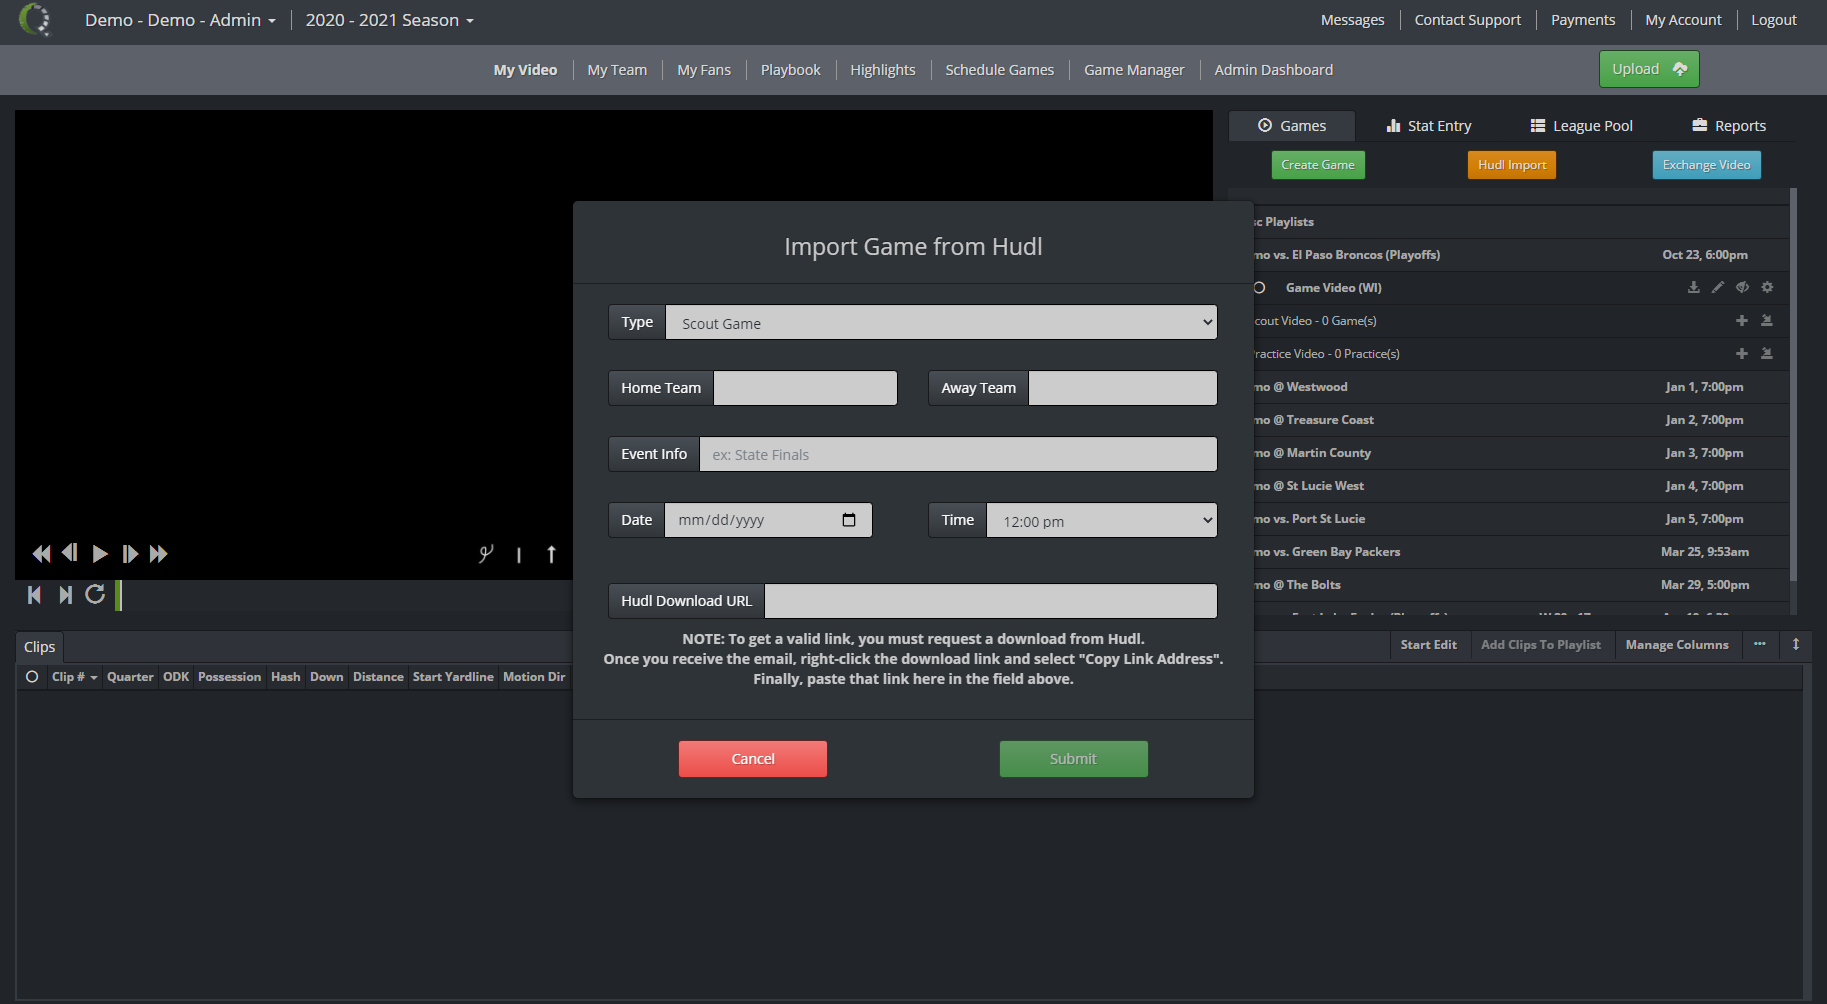The height and width of the screenshot is (1004, 1827).
Task: Add a game to Scout Video
Action: point(1742,321)
